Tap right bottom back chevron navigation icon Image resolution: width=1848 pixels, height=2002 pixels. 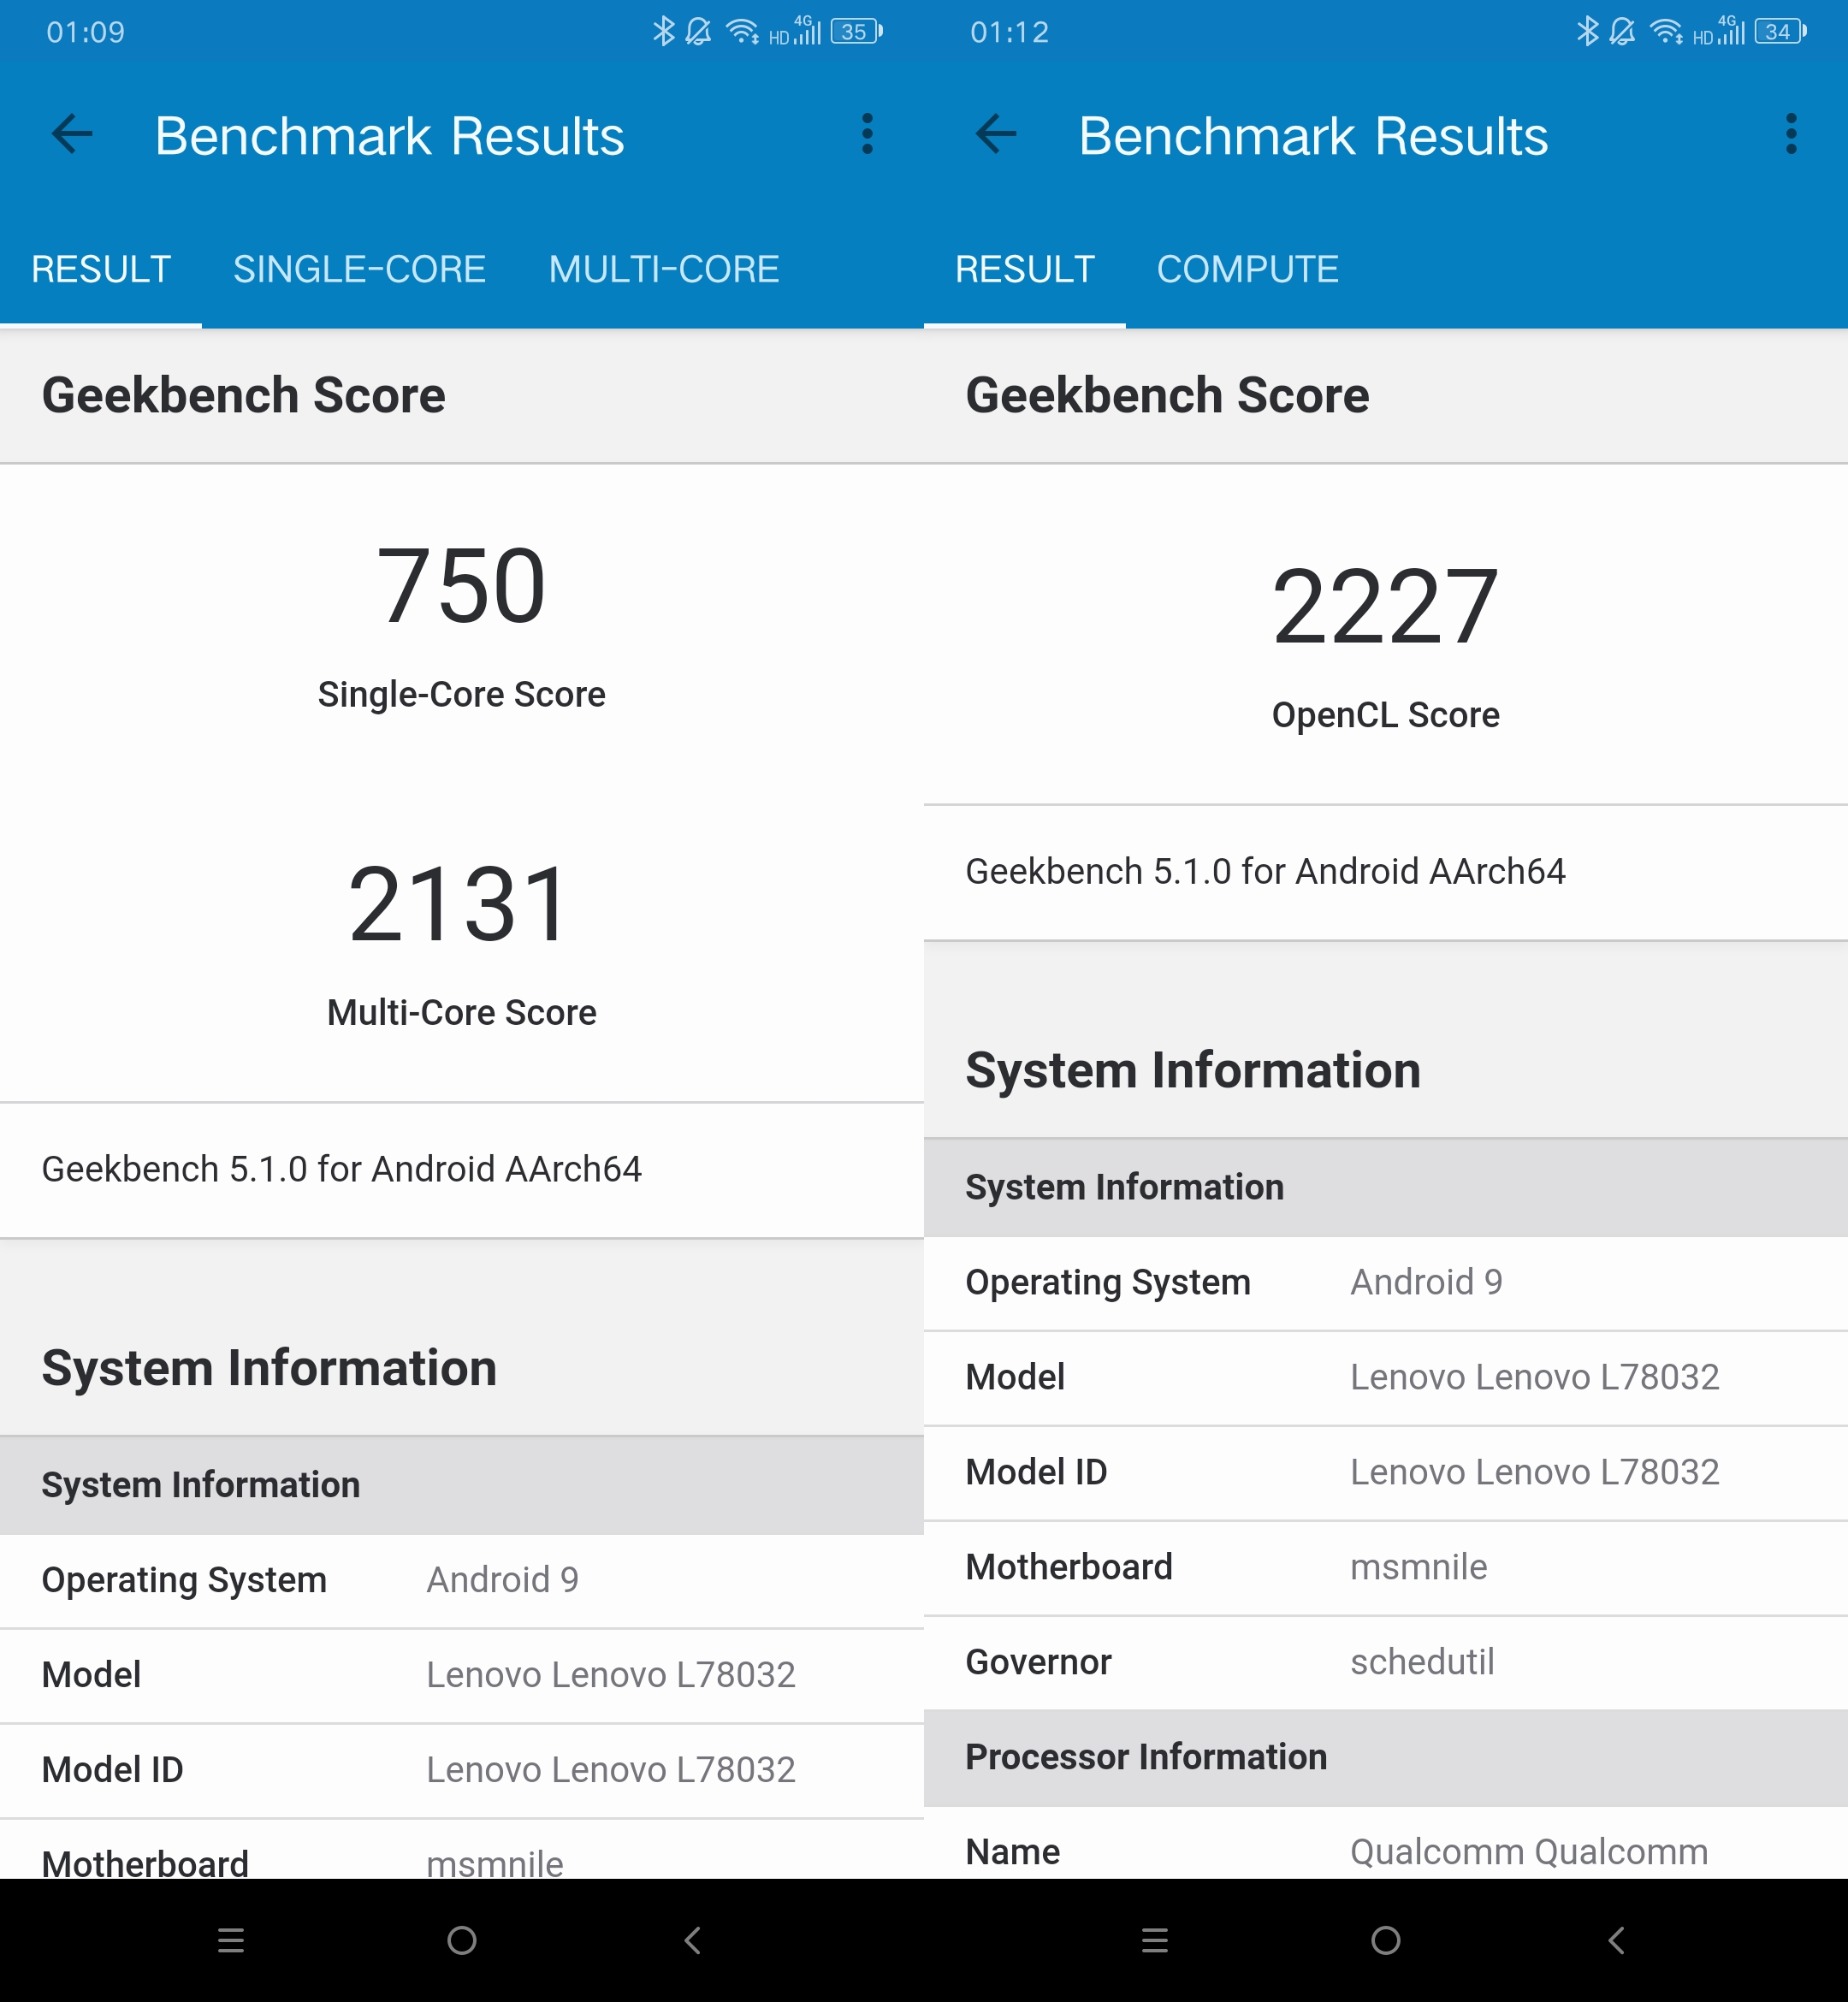(x=1616, y=1941)
